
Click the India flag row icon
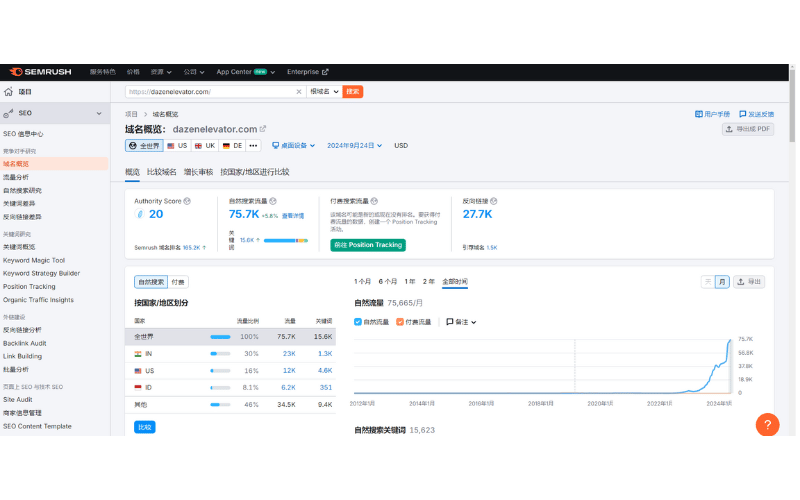138,354
